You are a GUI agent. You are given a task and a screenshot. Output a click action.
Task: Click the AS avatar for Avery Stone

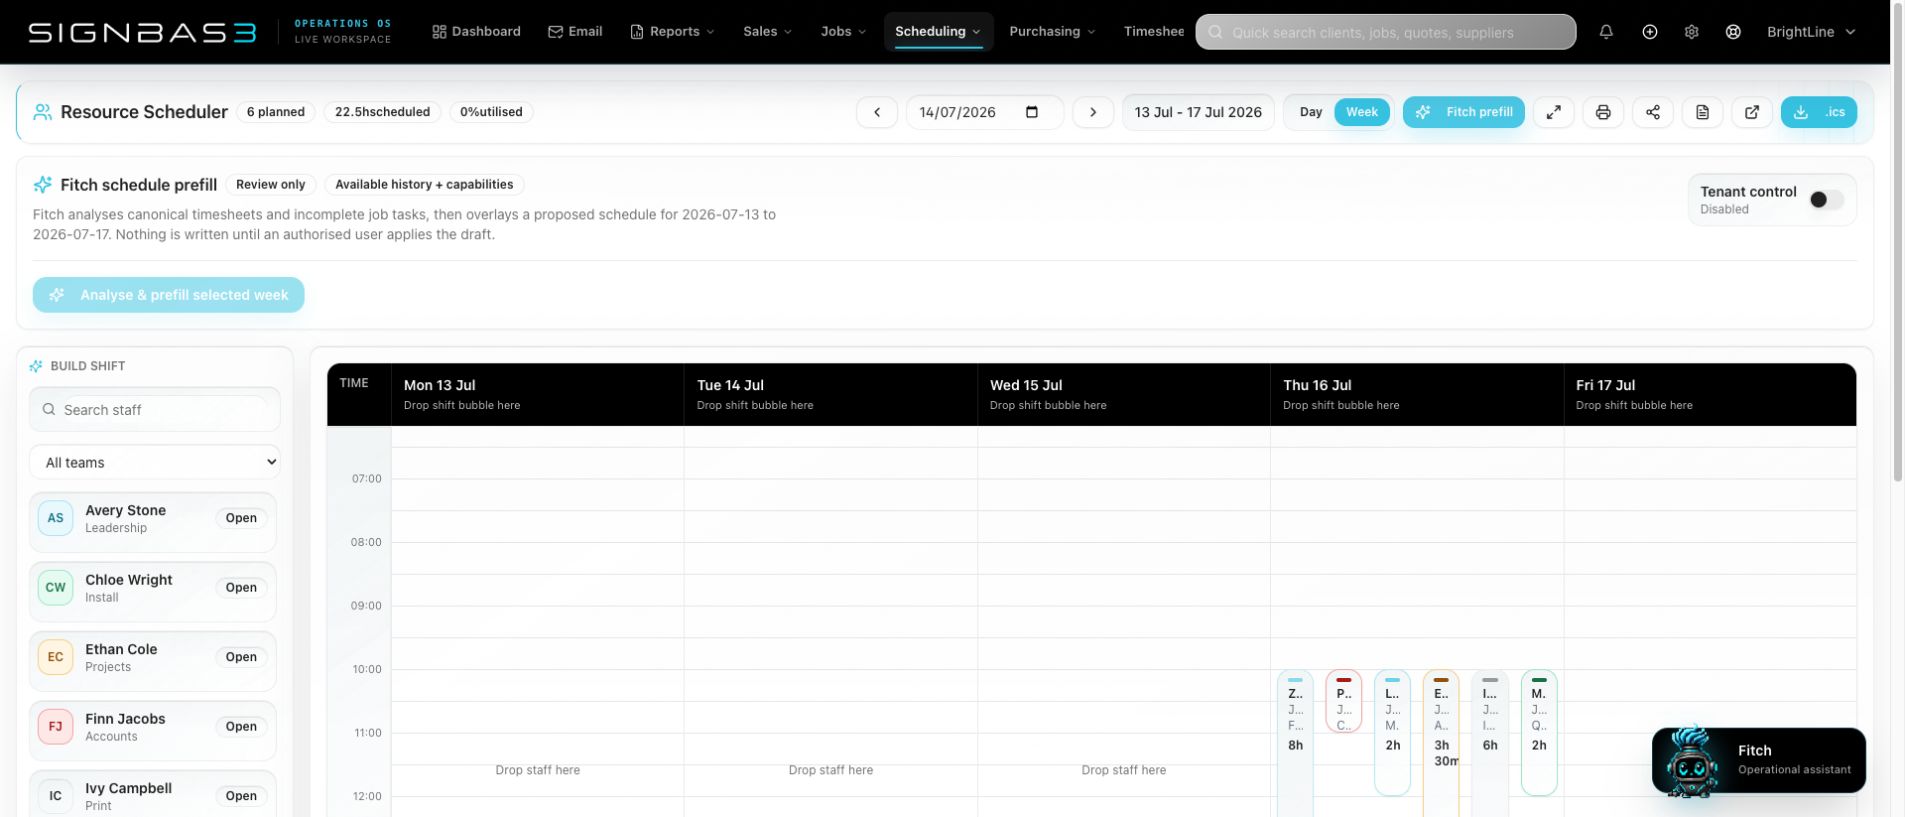(x=55, y=518)
